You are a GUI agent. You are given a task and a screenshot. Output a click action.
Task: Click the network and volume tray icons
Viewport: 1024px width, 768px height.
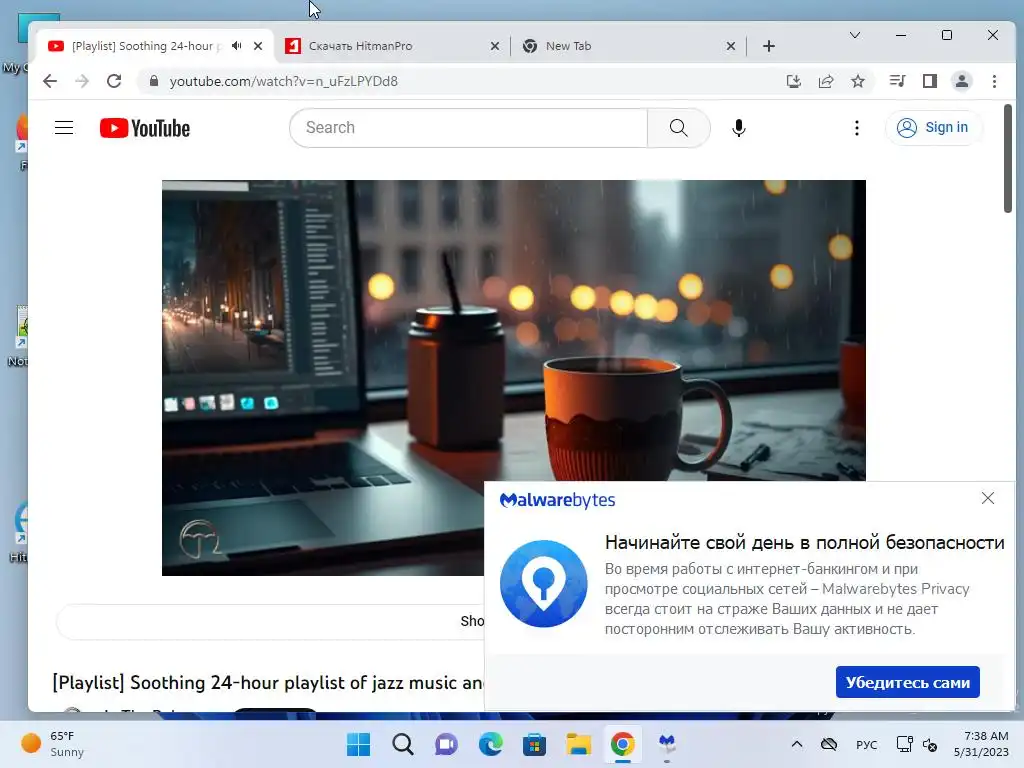pyautogui.click(x=917, y=744)
